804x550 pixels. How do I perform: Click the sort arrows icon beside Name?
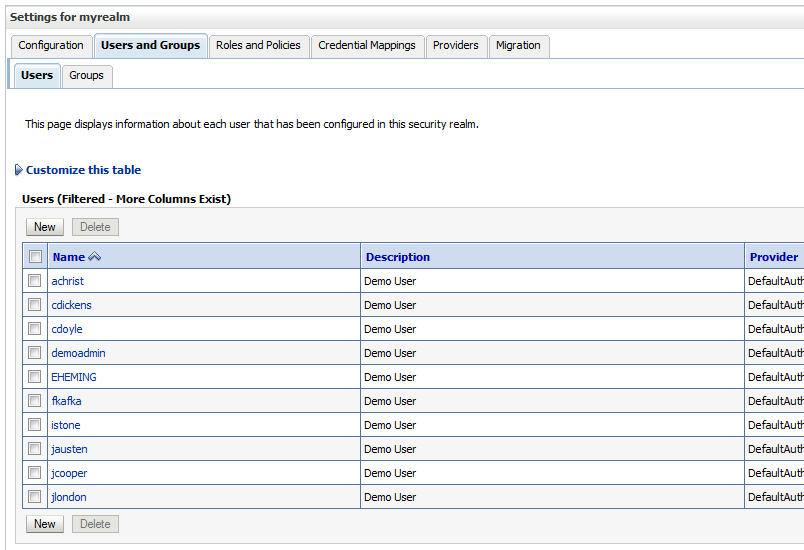coord(95,257)
